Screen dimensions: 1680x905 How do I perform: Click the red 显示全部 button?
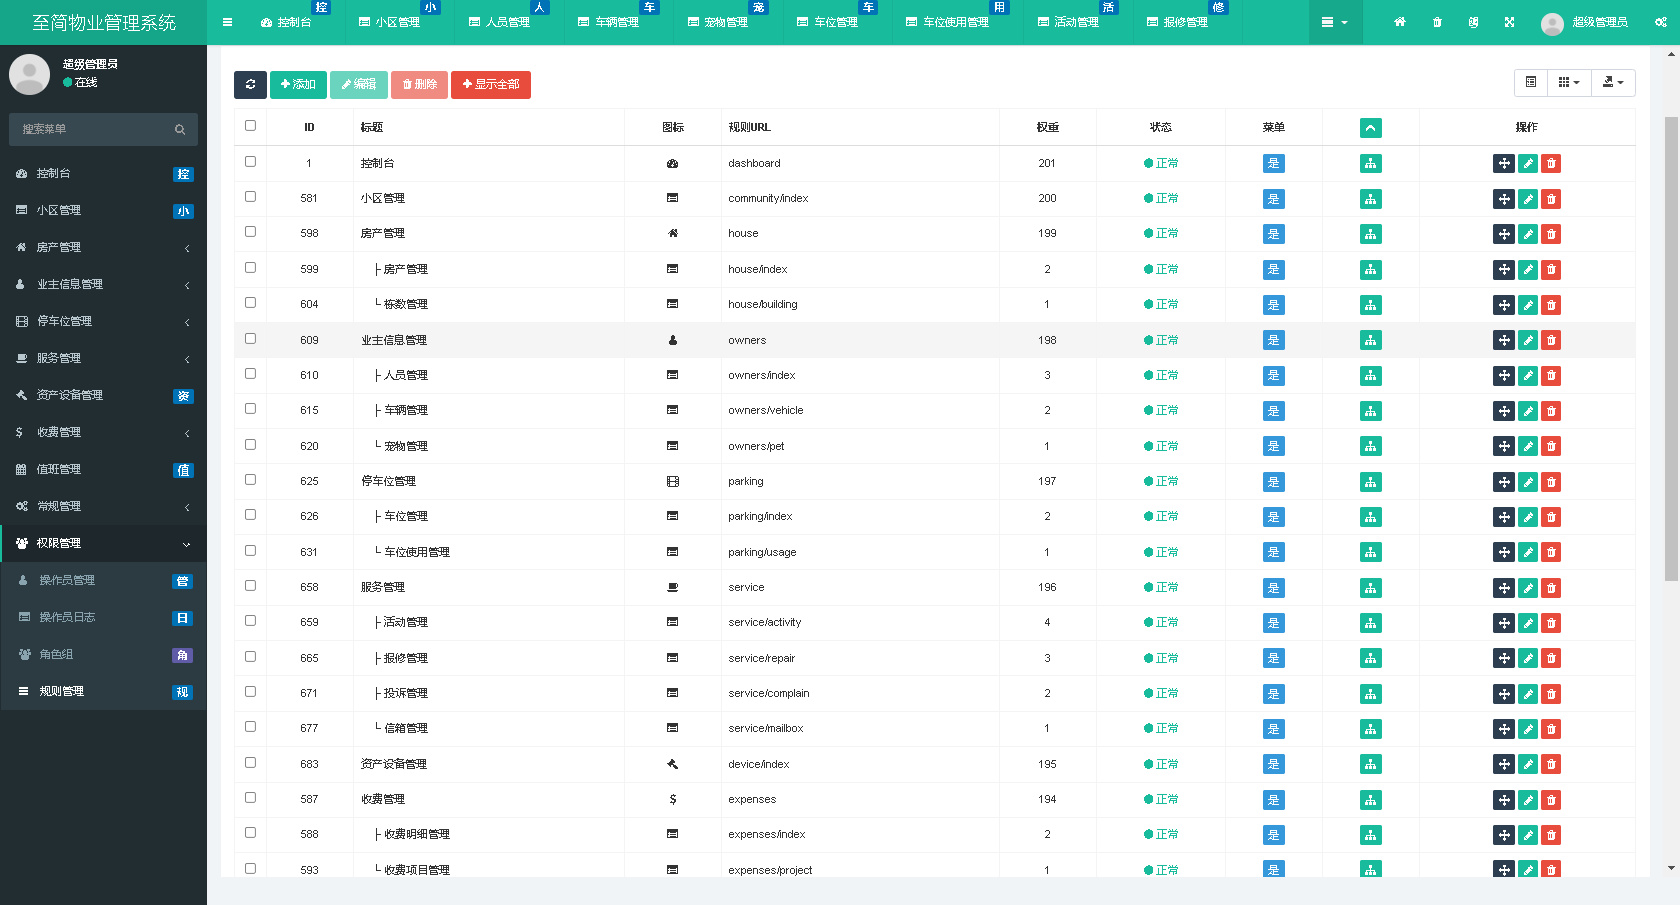(x=490, y=85)
